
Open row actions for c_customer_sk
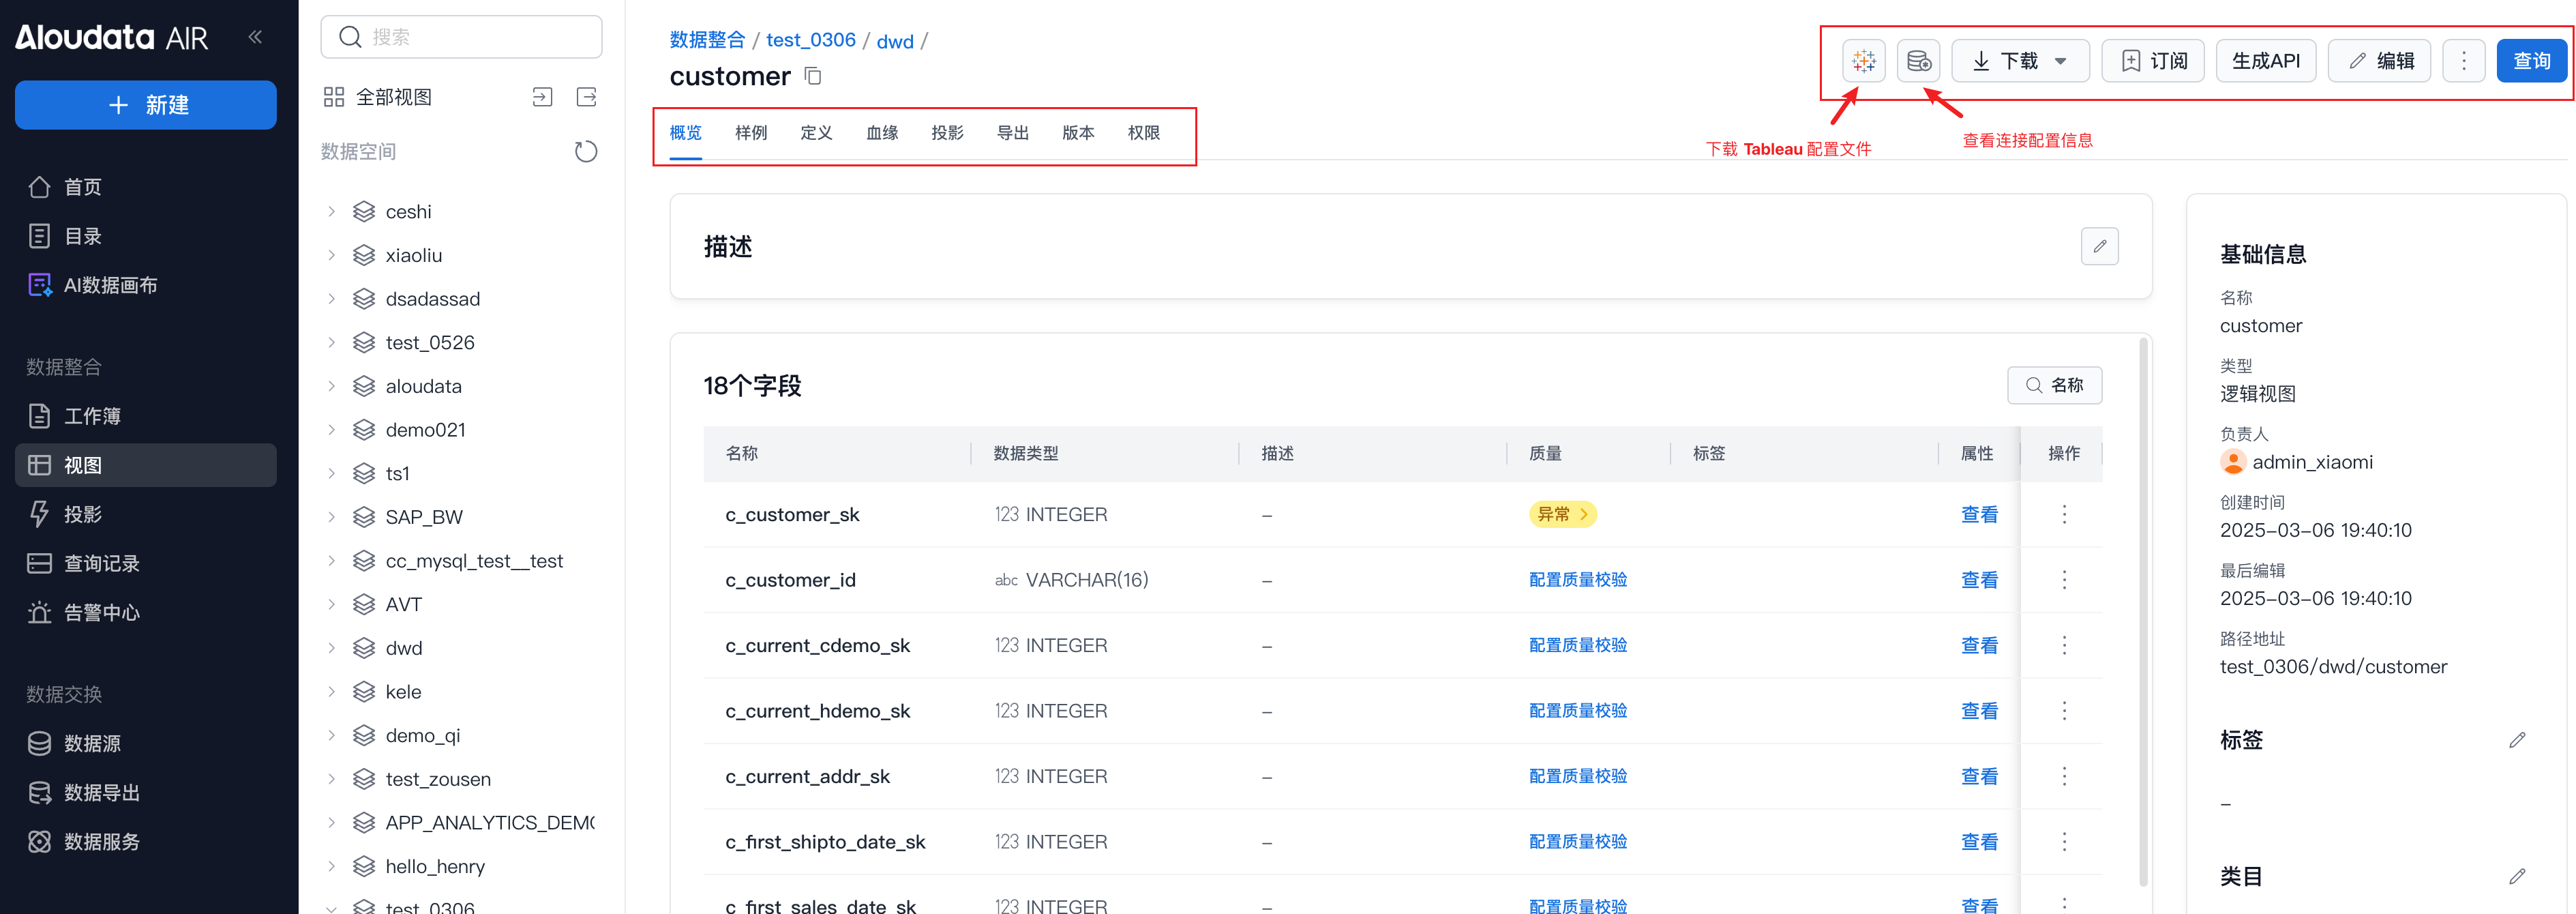pos(2063,514)
